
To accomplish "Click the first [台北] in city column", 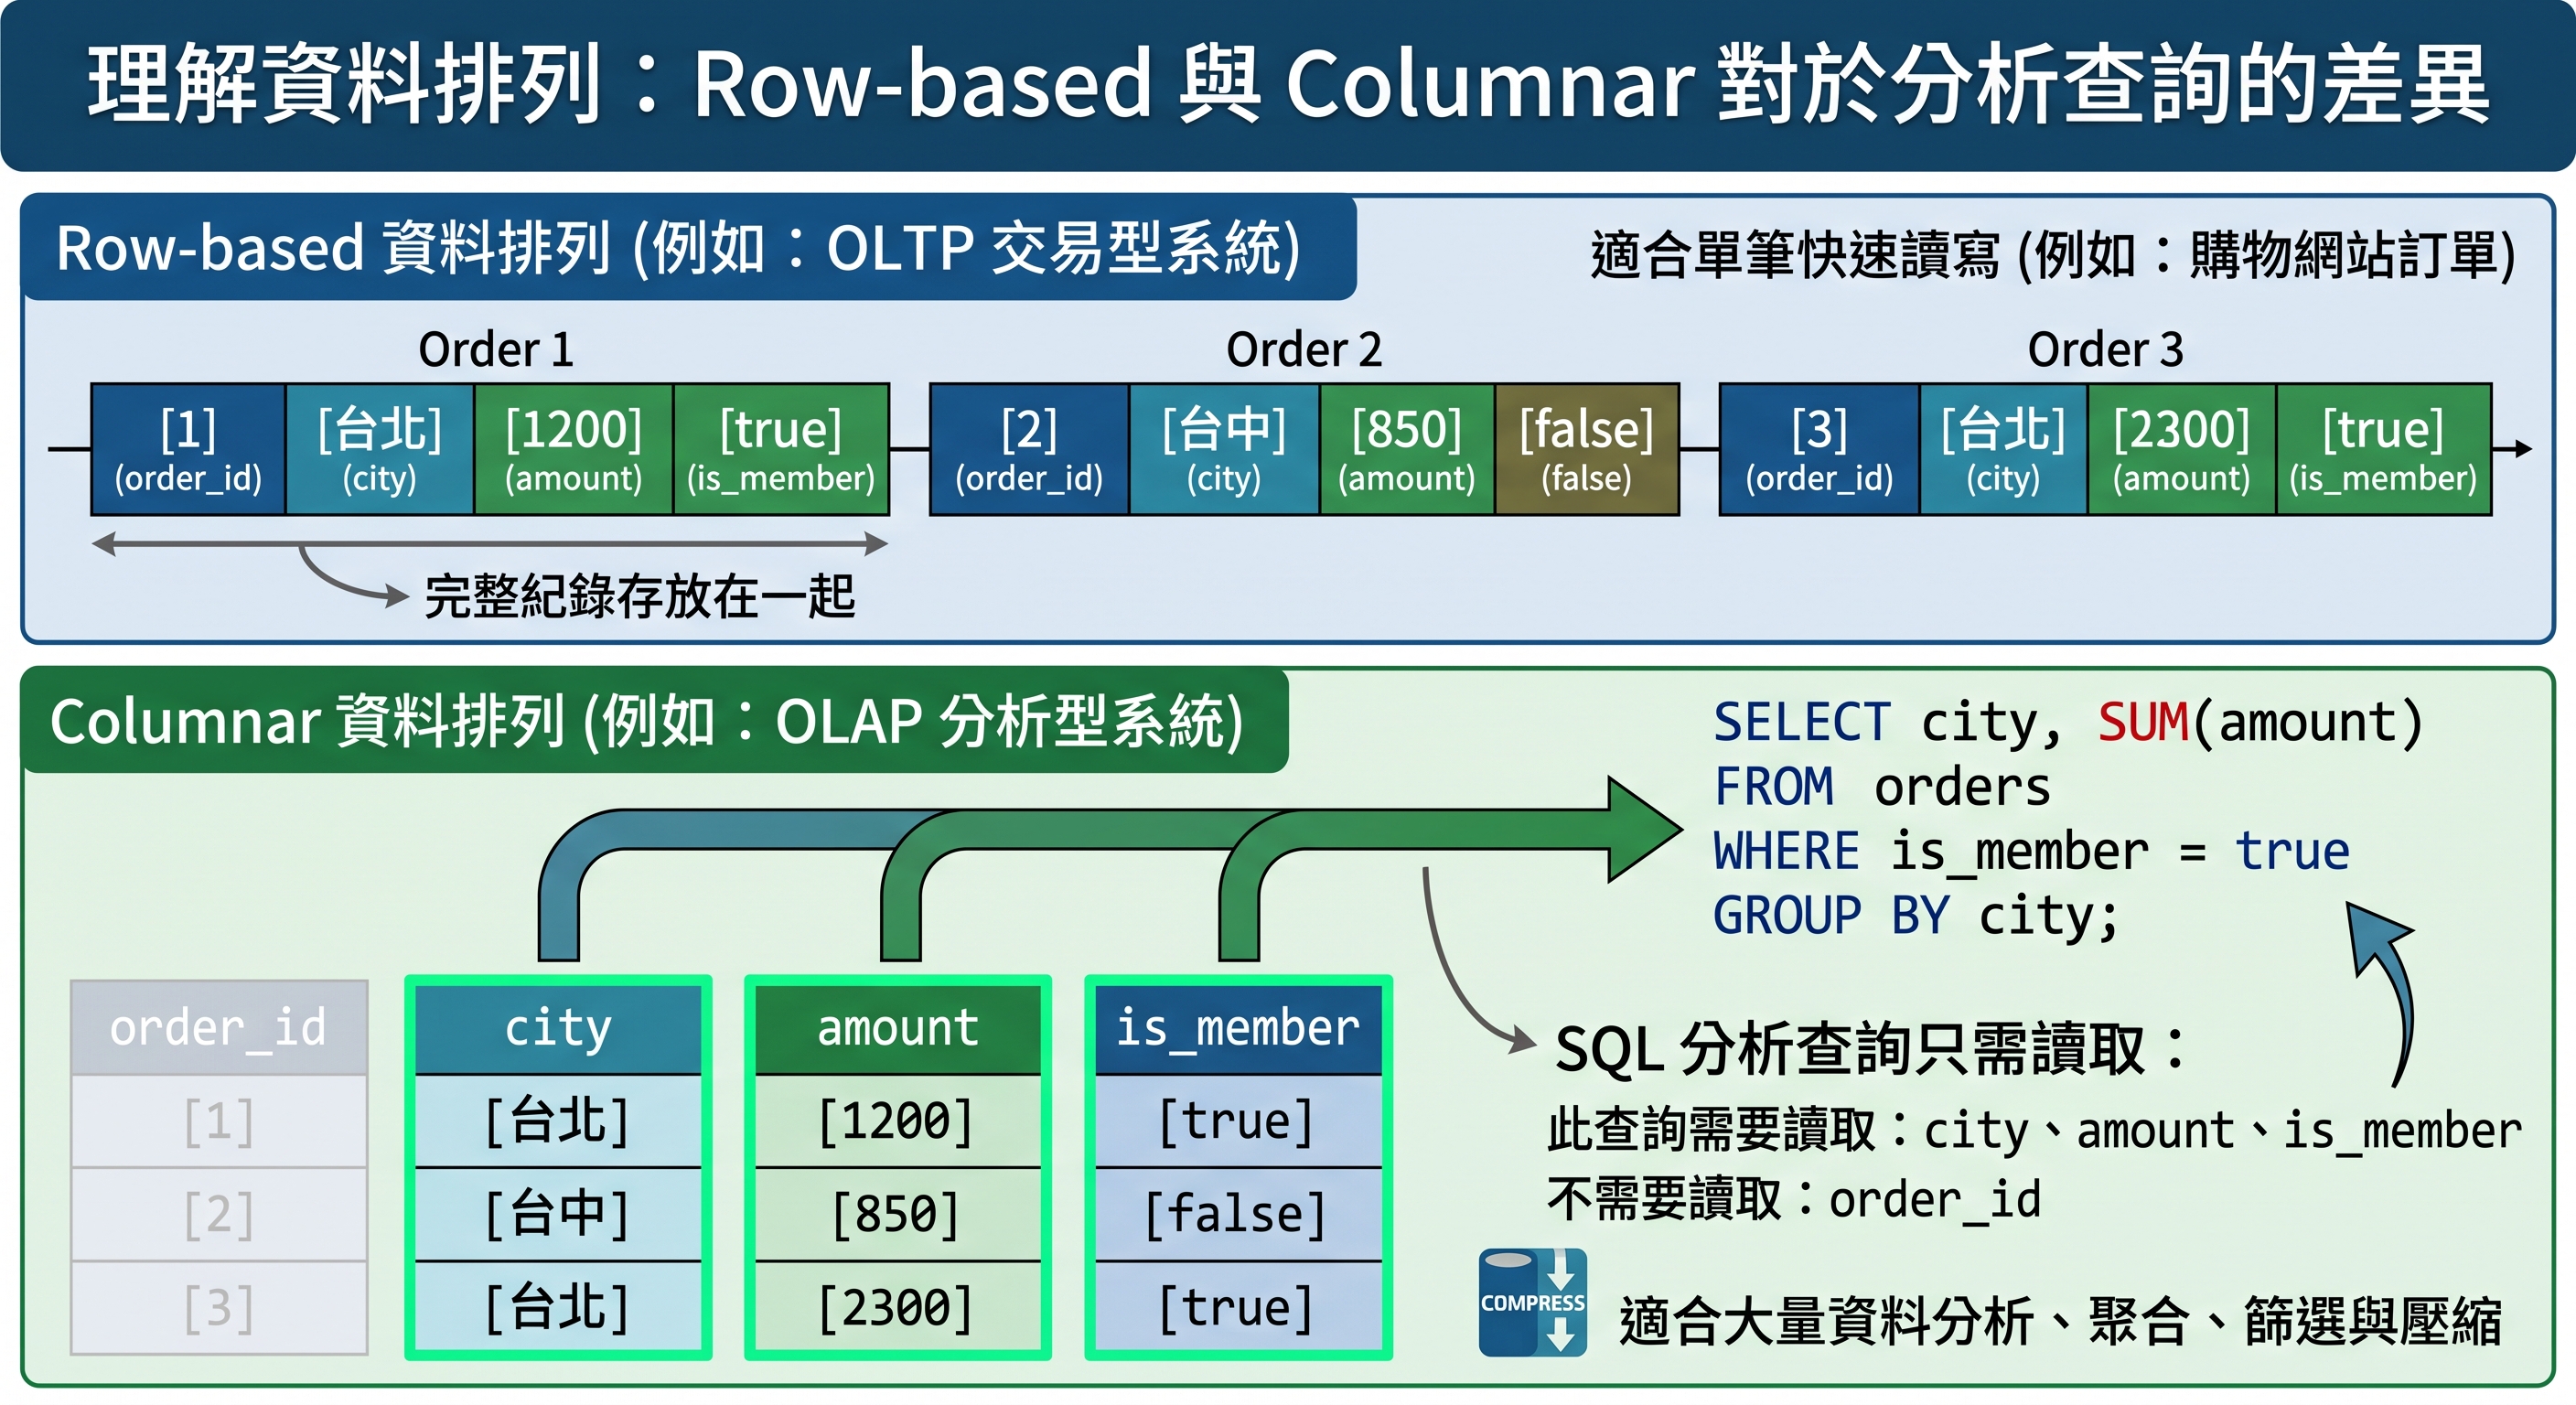I will pos(558,1121).
